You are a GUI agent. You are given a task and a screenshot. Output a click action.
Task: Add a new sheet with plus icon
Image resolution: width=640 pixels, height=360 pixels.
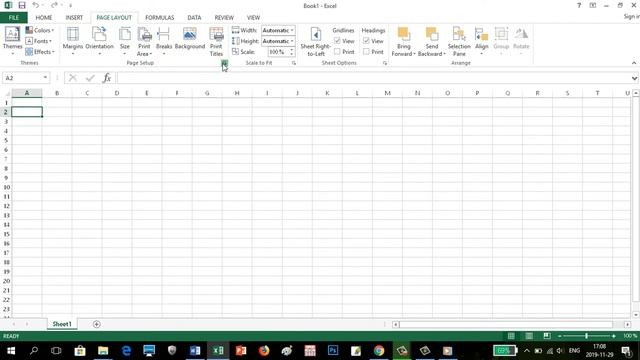pos(97,324)
